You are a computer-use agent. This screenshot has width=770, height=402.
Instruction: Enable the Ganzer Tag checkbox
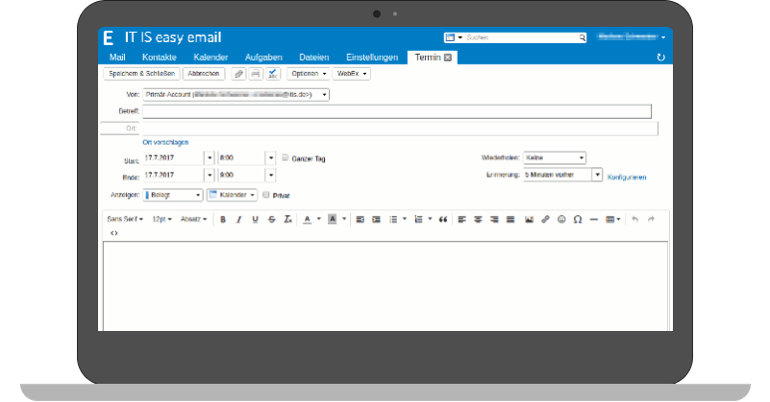pyautogui.click(x=285, y=158)
